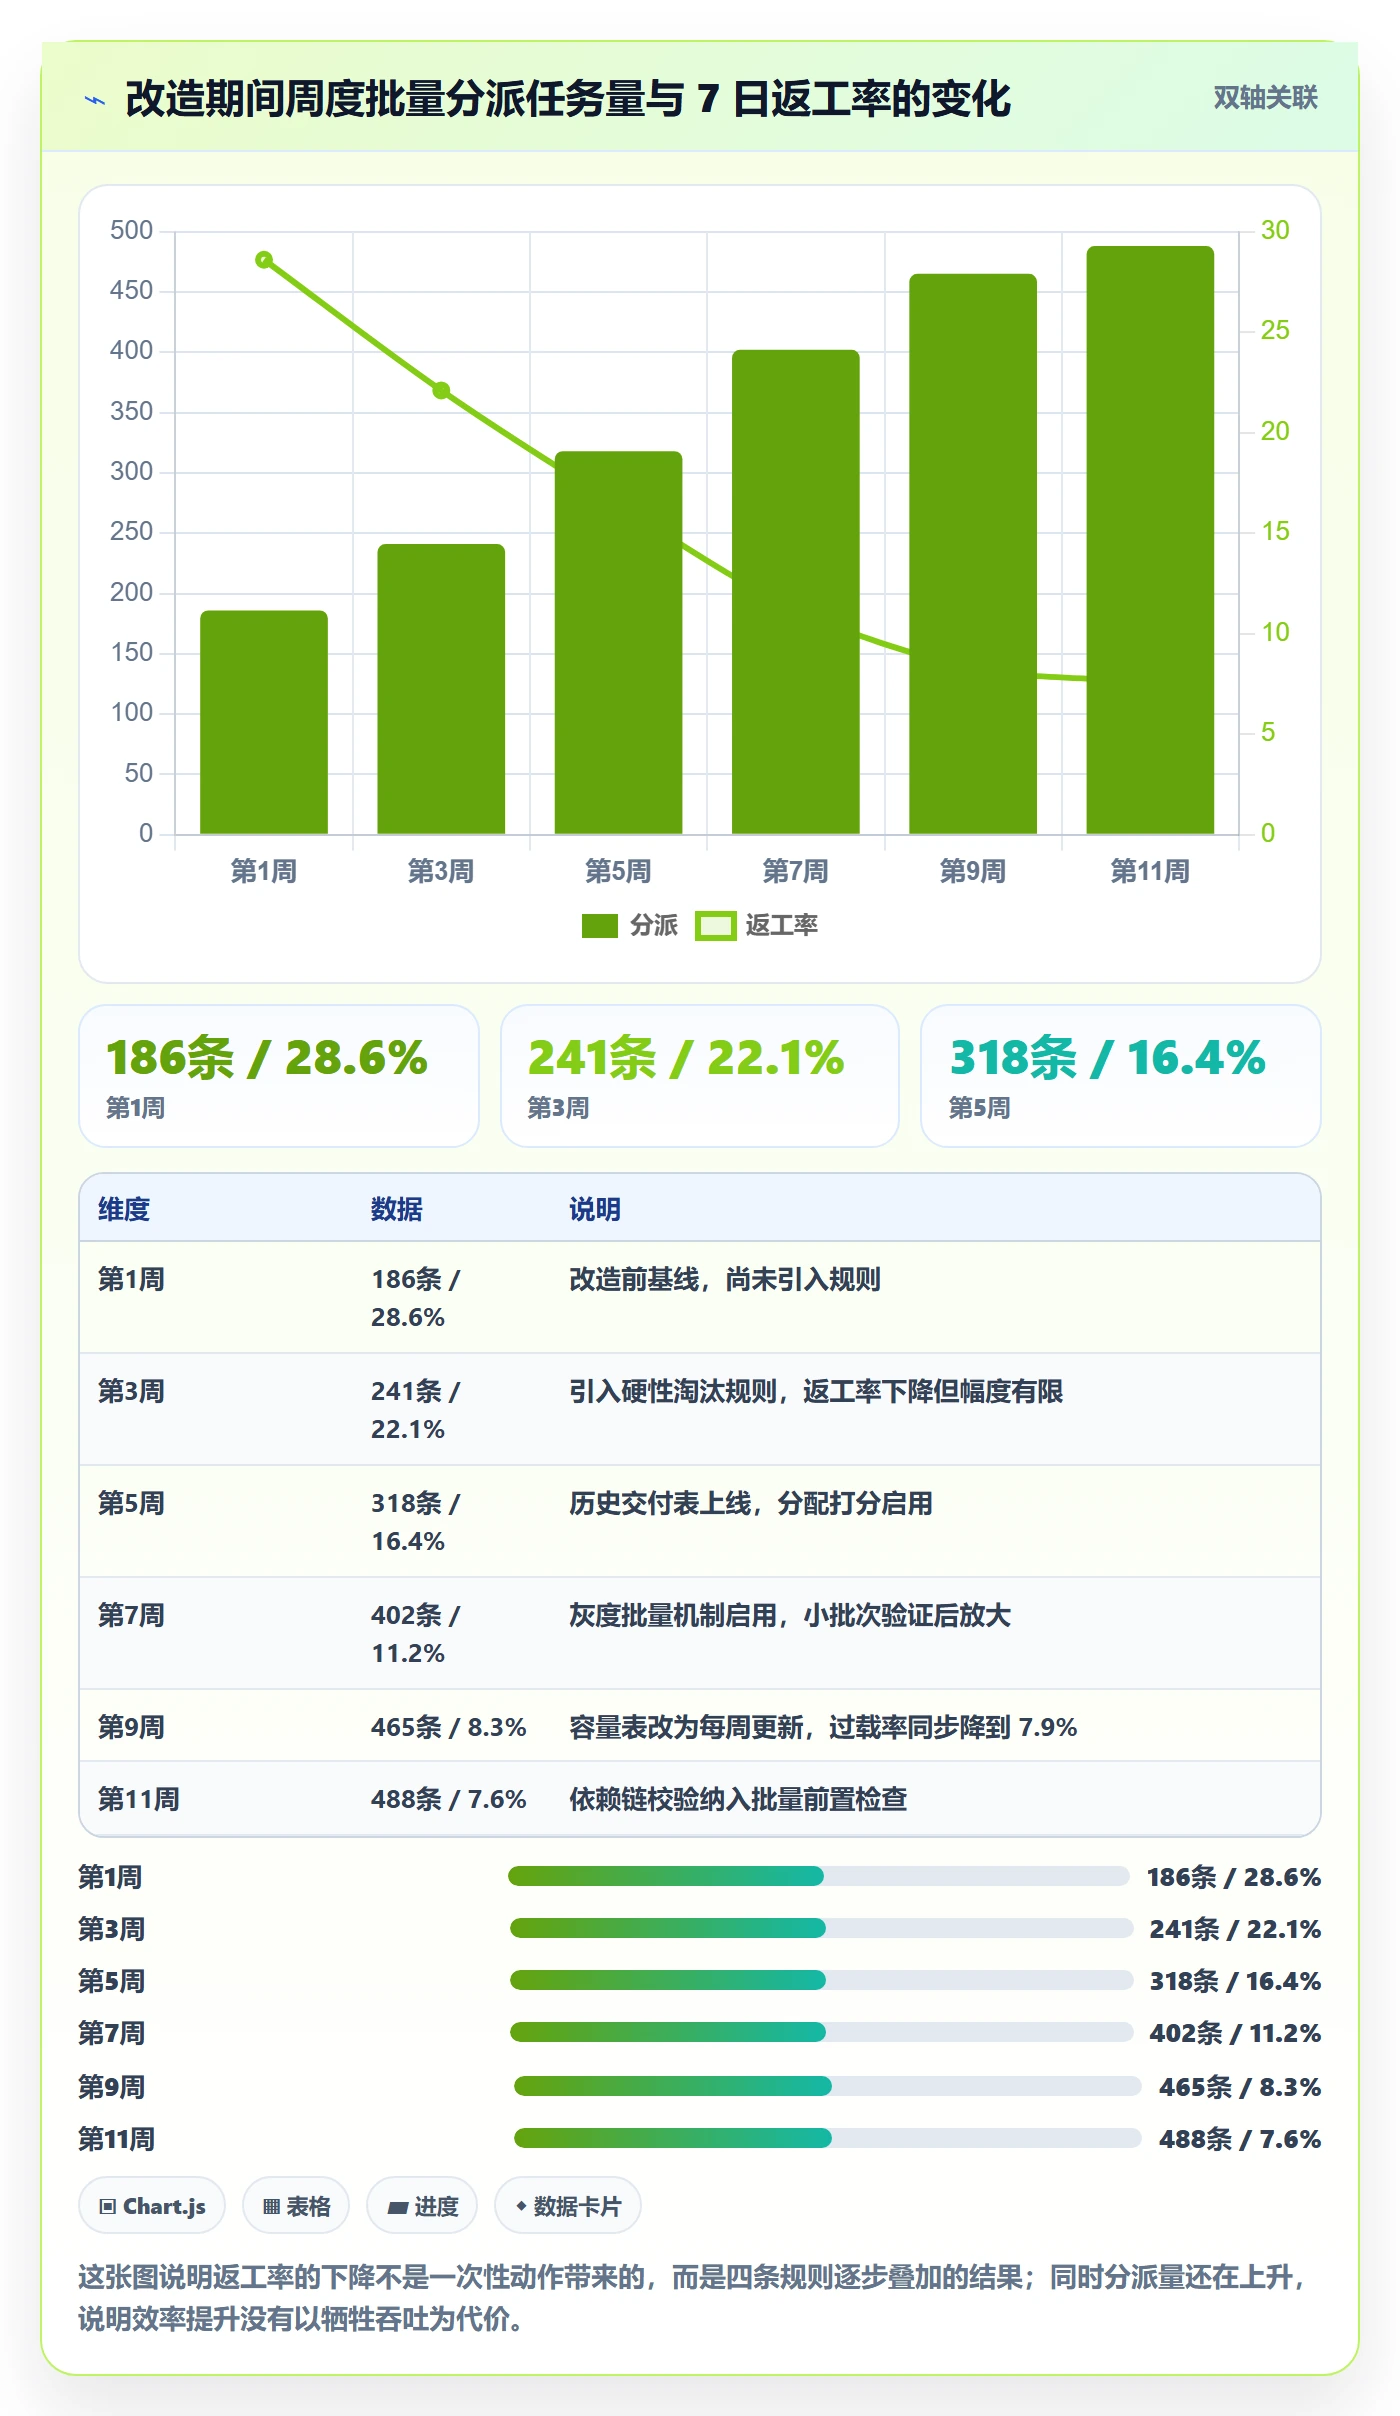The image size is (1400, 2416).
Task: Click the 第3周 progress bar
Action: 821,1928
